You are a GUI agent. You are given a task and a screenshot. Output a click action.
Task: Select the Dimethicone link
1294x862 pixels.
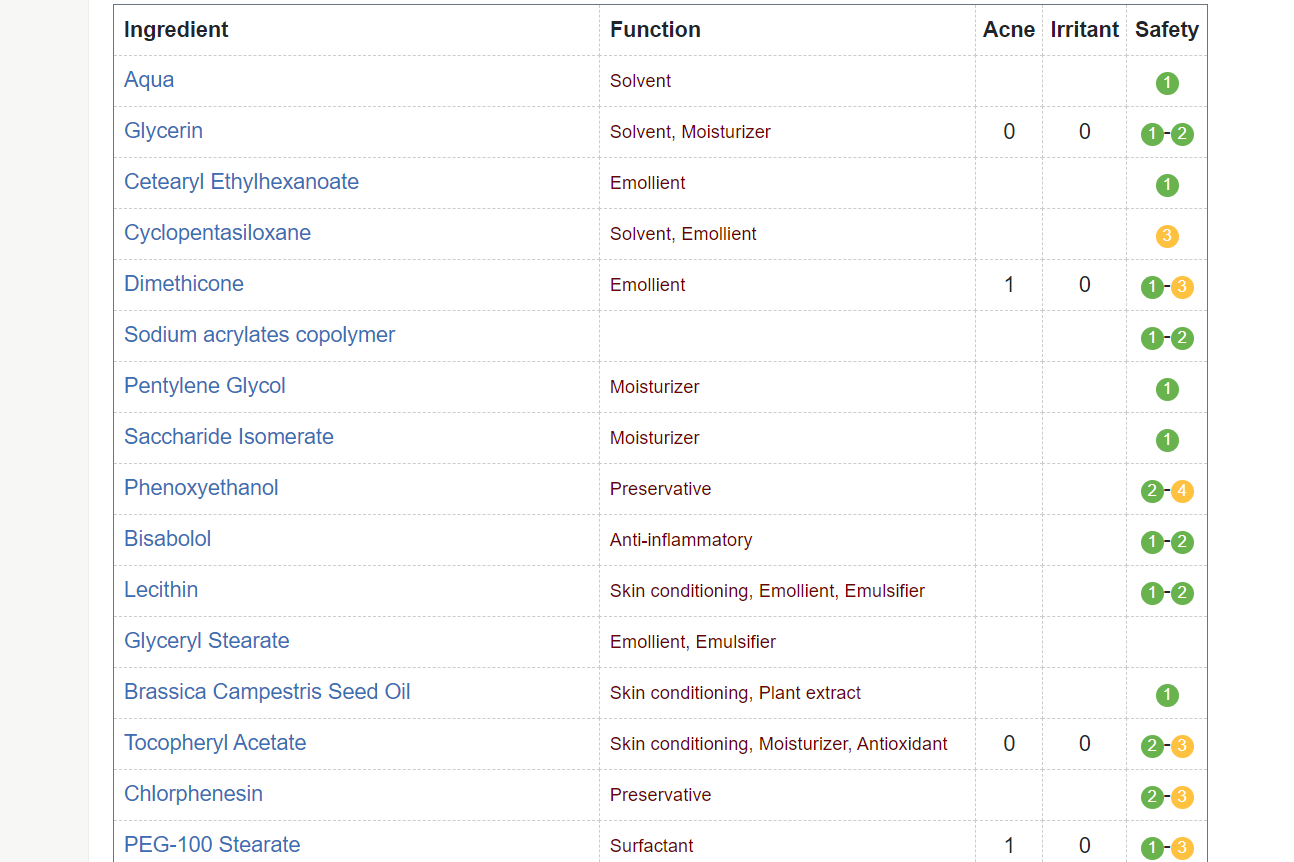[x=184, y=284]
